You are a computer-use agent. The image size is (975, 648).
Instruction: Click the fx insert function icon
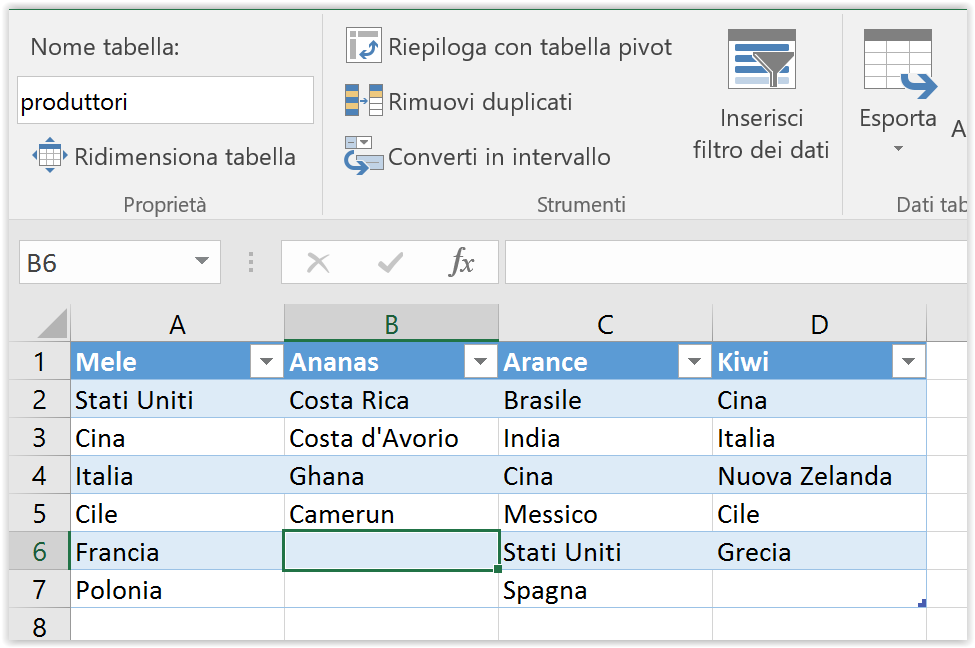[x=461, y=262]
